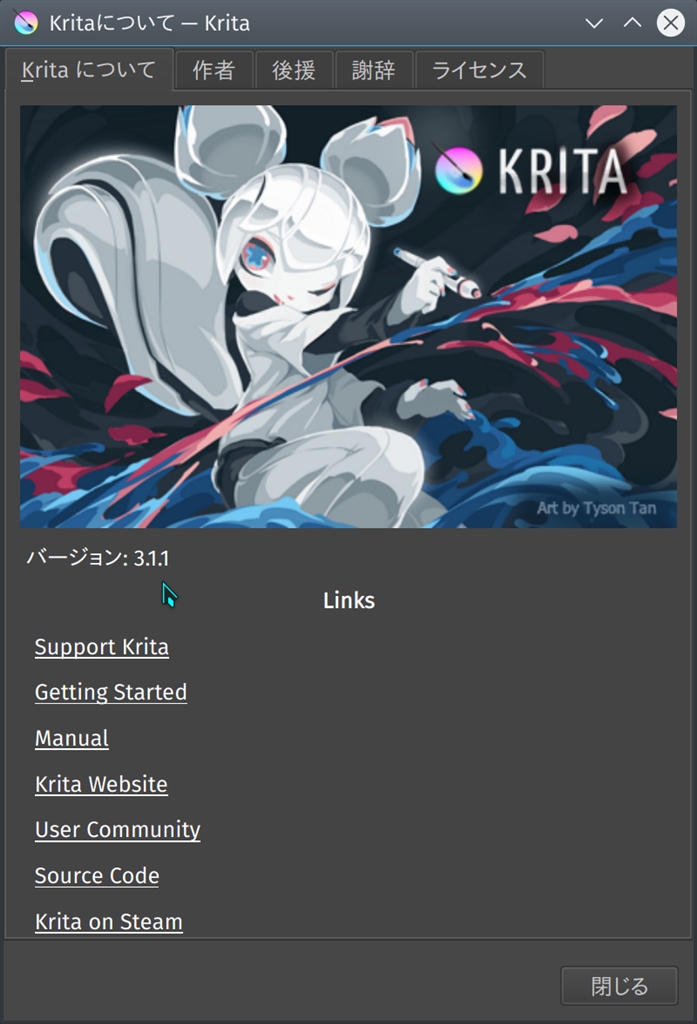Image resolution: width=697 pixels, height=1024 pixels.
Task: Show the 謝辞 tab
Action: pos(374,70)
